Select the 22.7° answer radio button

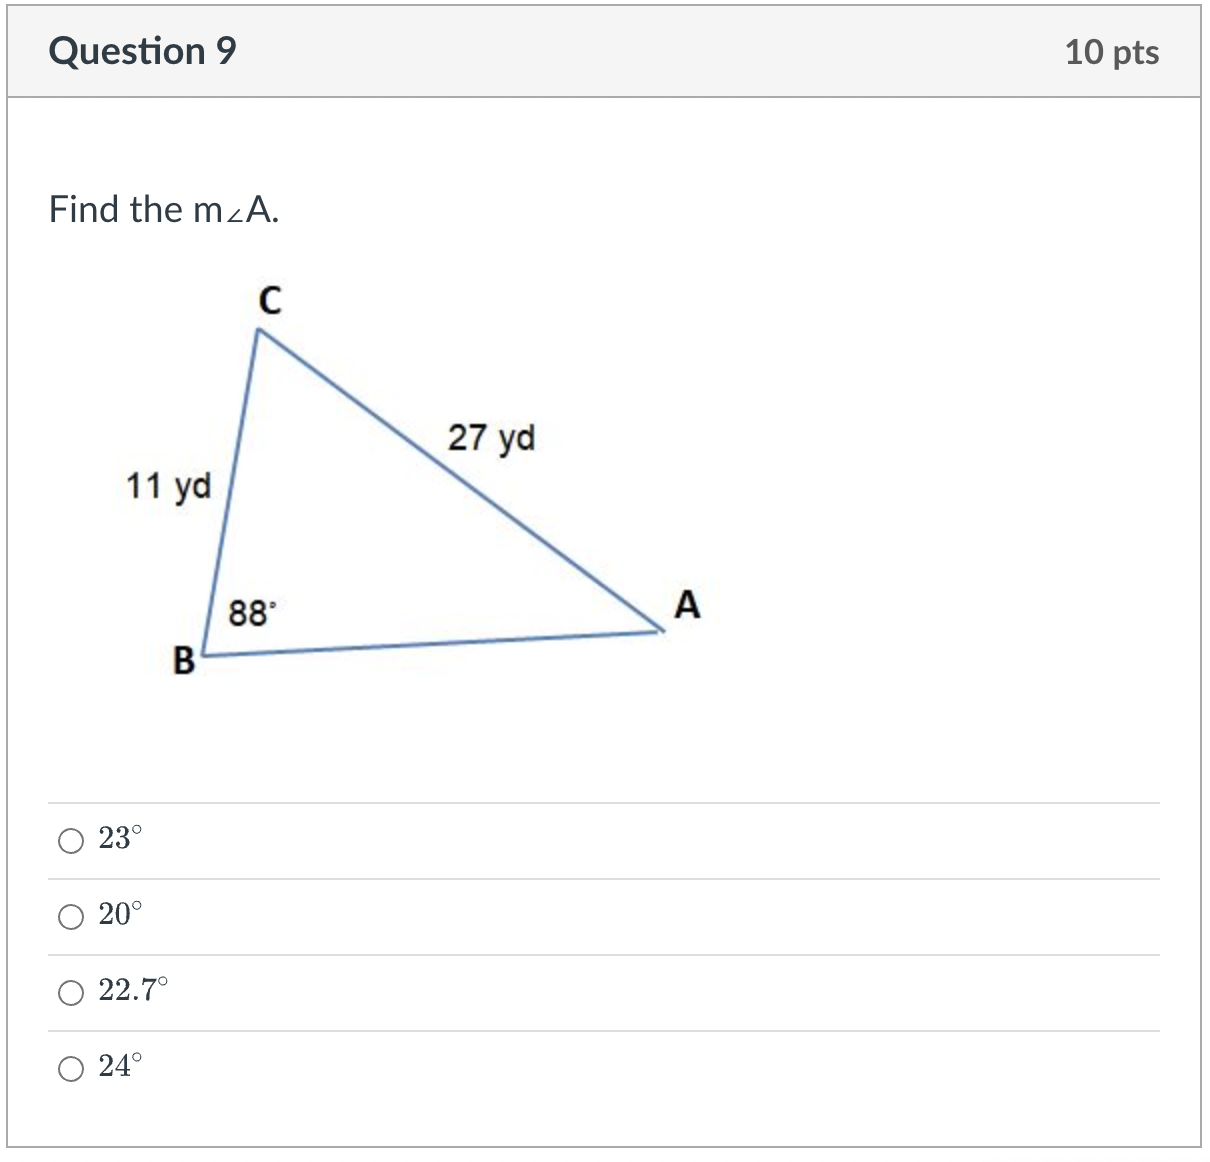tap(70, 993)
